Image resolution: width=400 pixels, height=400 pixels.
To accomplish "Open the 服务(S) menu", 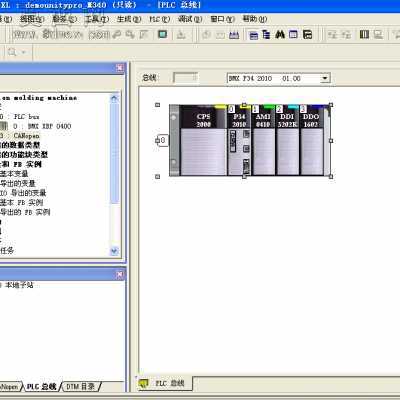I will click(x=64, y=19).
